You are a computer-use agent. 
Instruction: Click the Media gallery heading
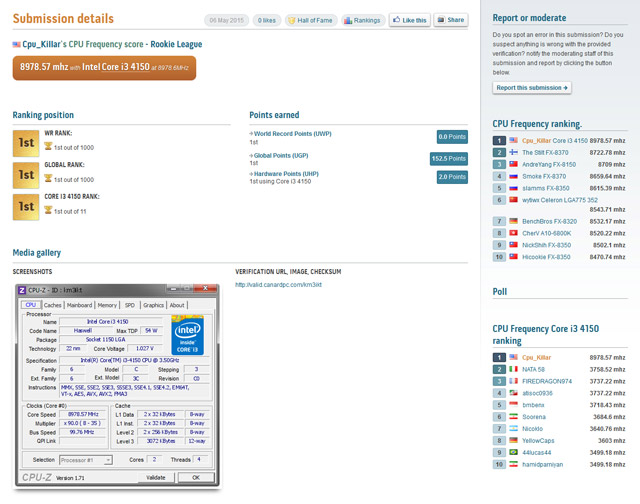(37, 253)
